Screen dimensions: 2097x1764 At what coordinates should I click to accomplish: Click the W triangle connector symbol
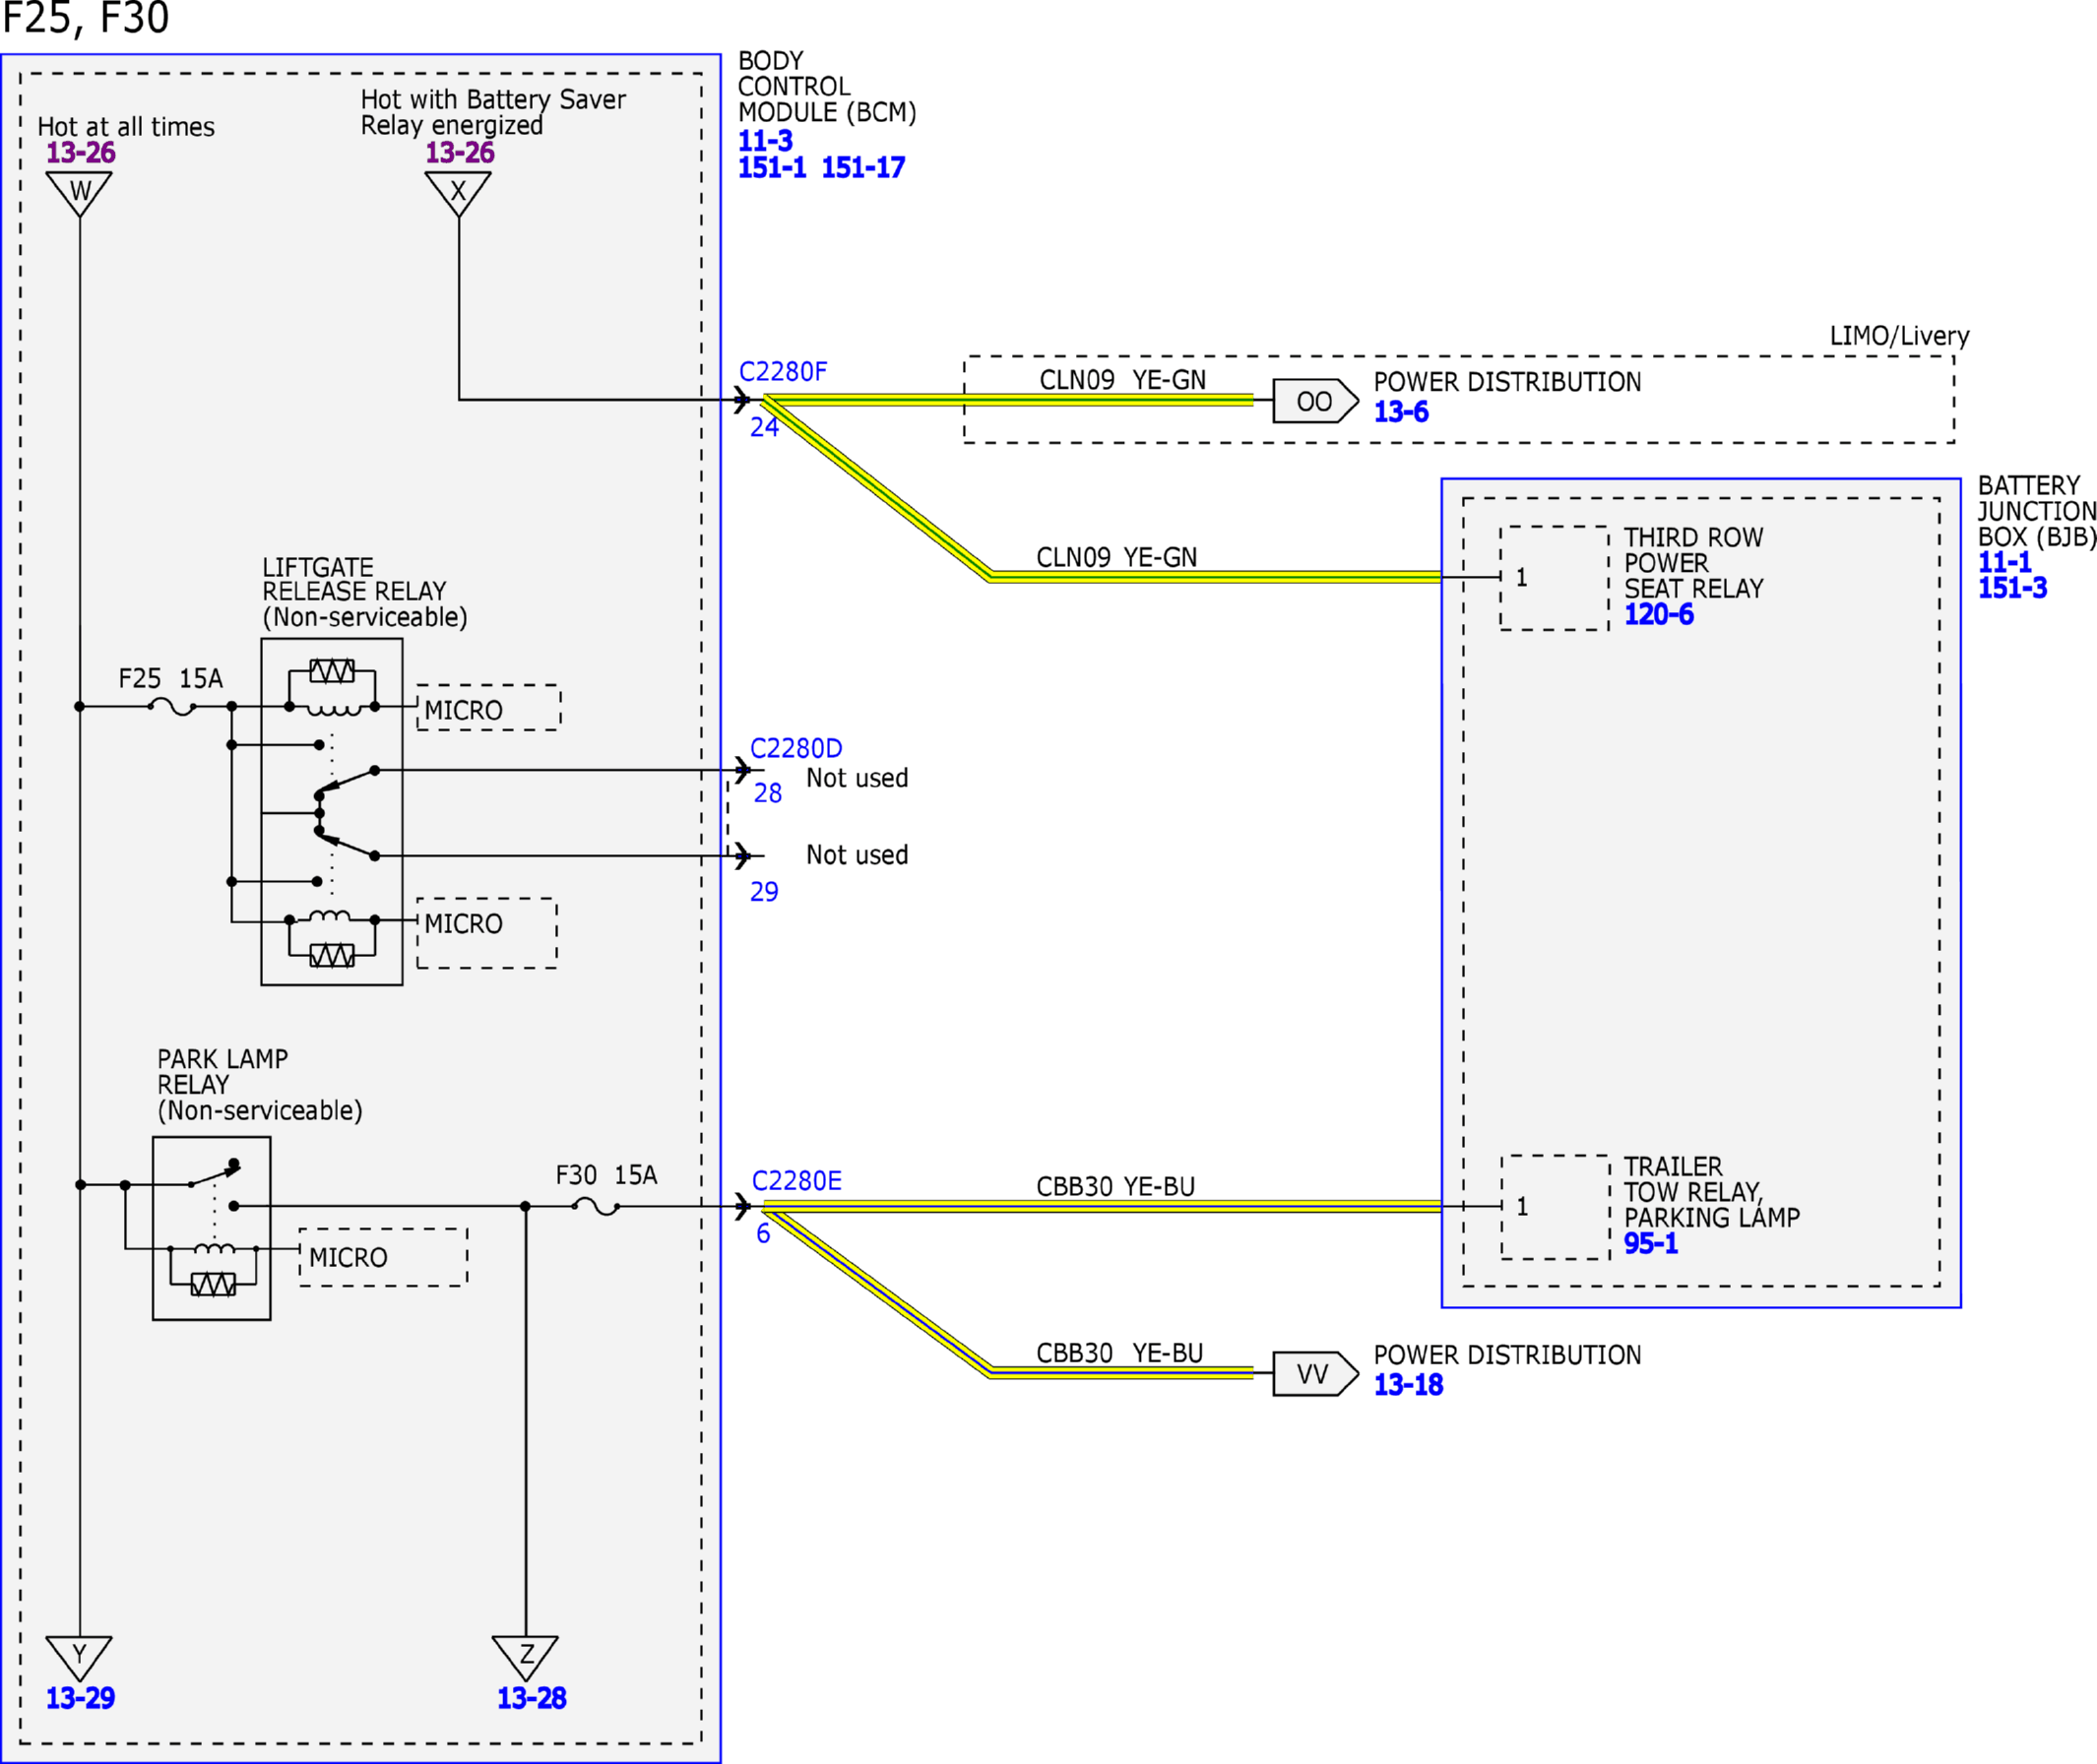tap(79, 190)
